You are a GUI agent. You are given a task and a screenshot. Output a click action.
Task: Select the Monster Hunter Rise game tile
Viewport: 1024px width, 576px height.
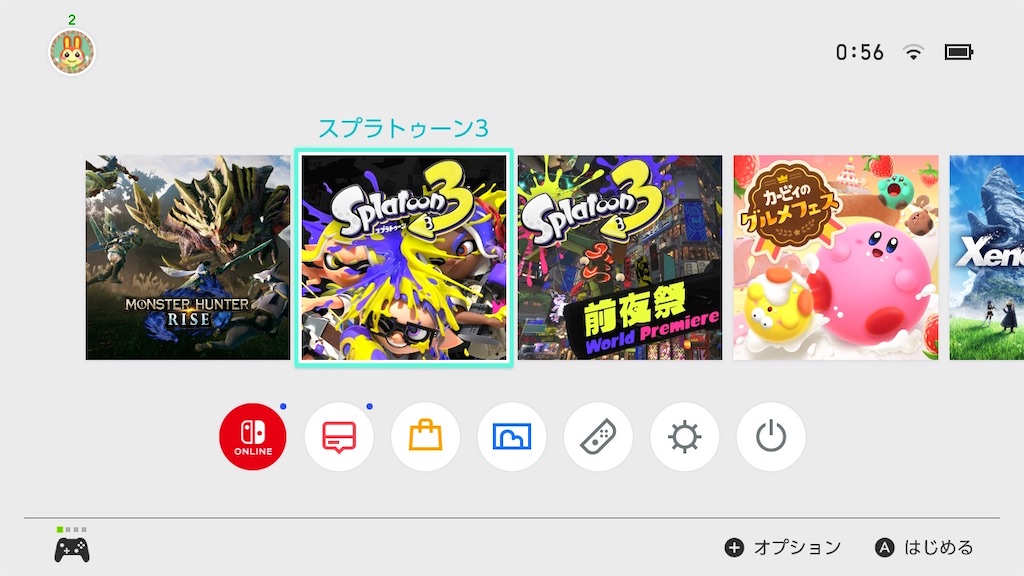[x=187, y=257]
